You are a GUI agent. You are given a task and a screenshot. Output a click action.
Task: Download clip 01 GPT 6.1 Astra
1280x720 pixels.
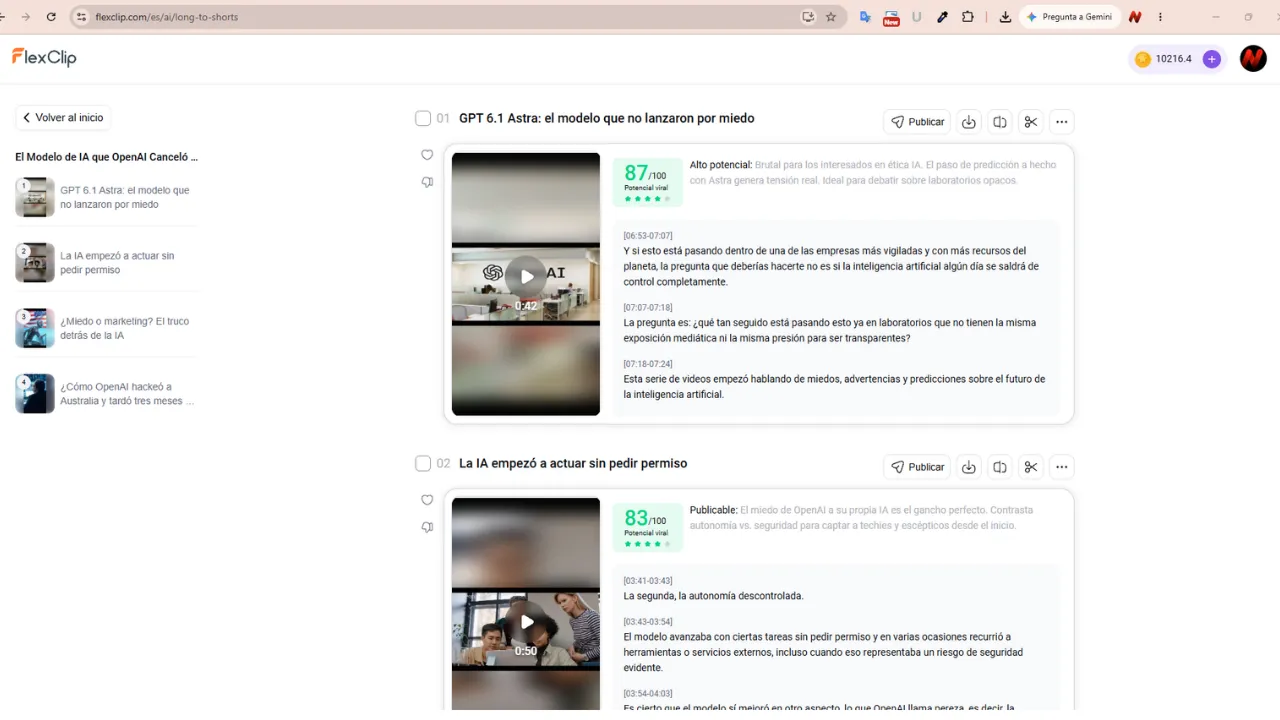968,122
